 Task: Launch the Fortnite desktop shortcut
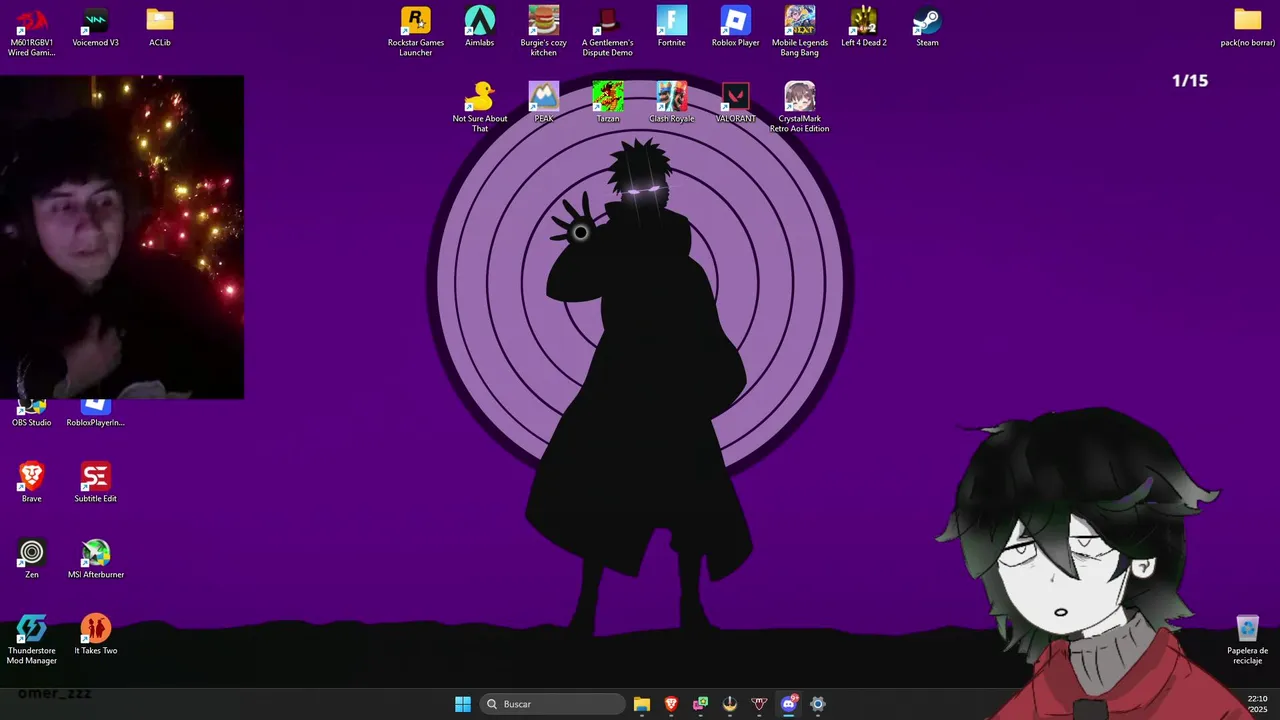(672, 27)
